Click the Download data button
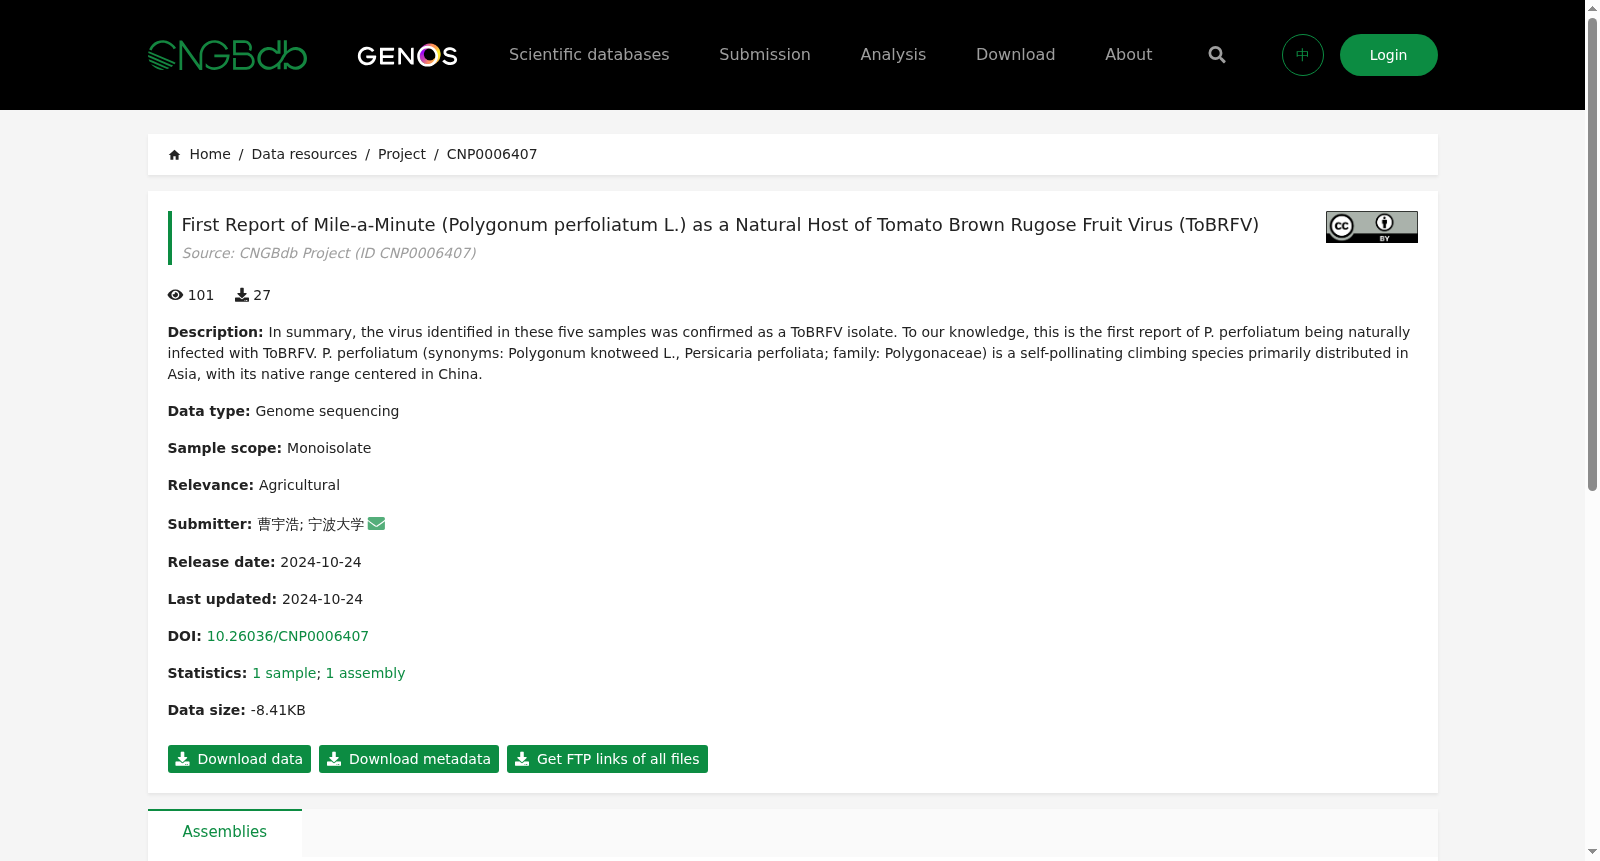The height and width of the screenshot is (861, 1600). tap(239, 759)
